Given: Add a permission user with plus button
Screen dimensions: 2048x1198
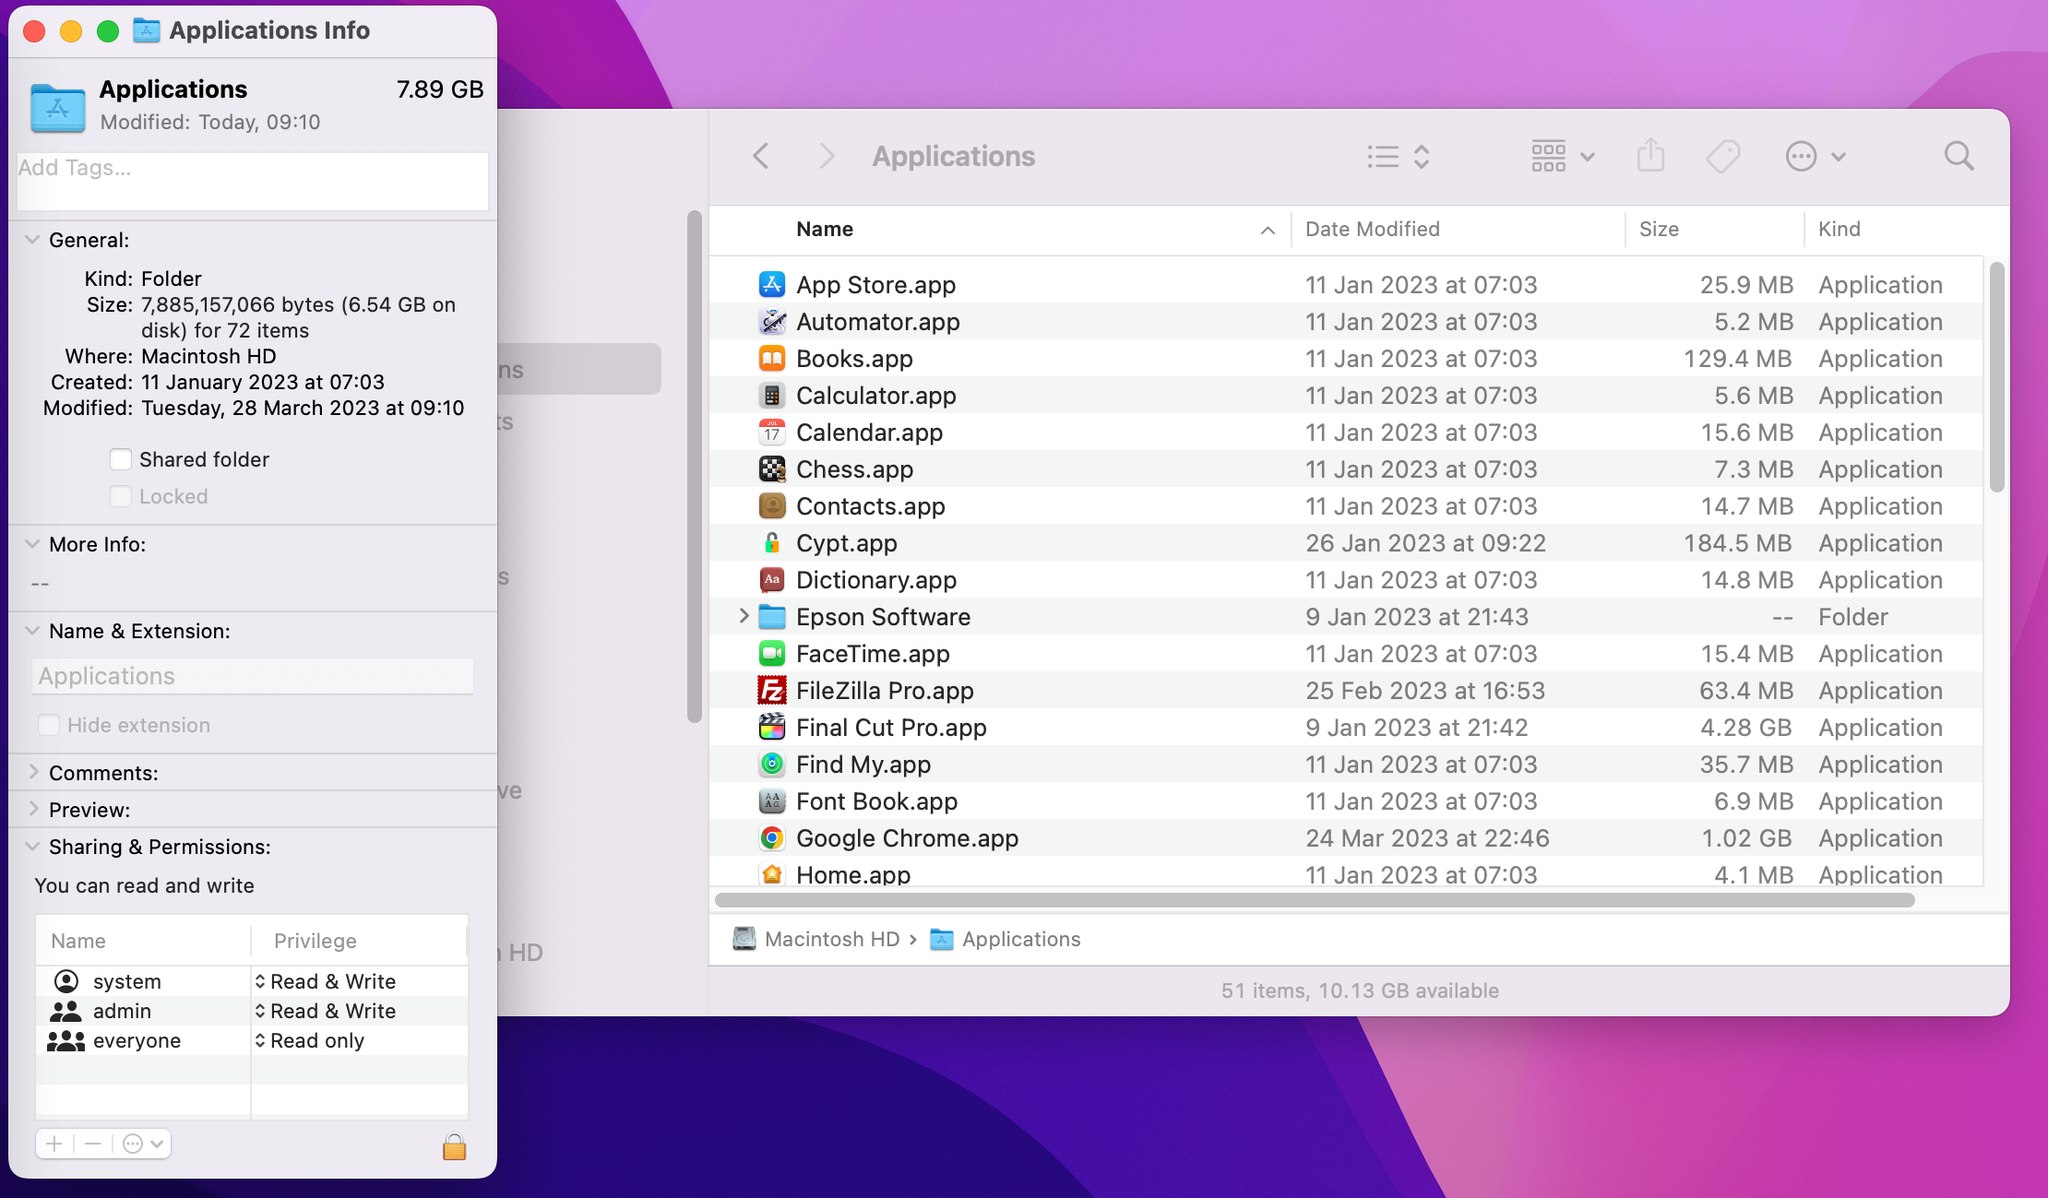Looking at the screenshot, I should 54,1143.
